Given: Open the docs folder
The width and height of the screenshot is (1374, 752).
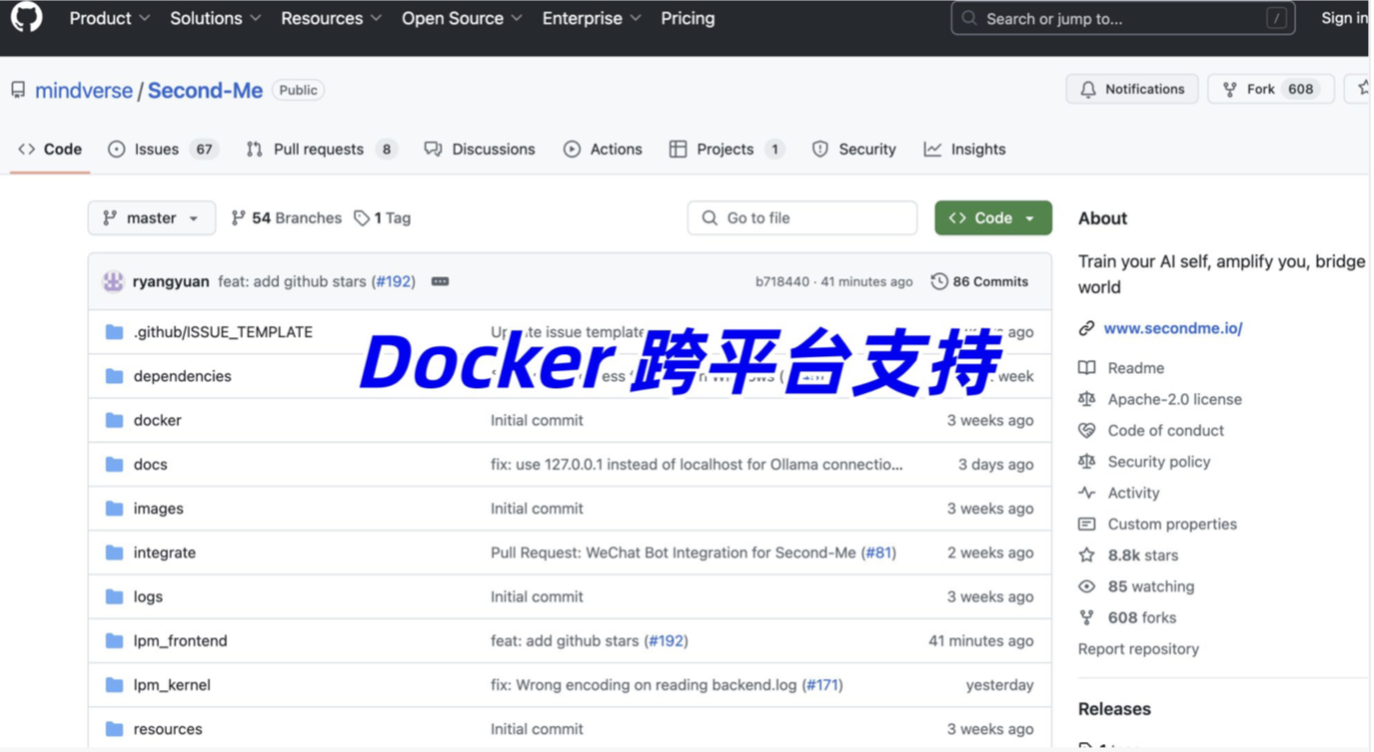Looking at the screenshot, I should point(150,464).
